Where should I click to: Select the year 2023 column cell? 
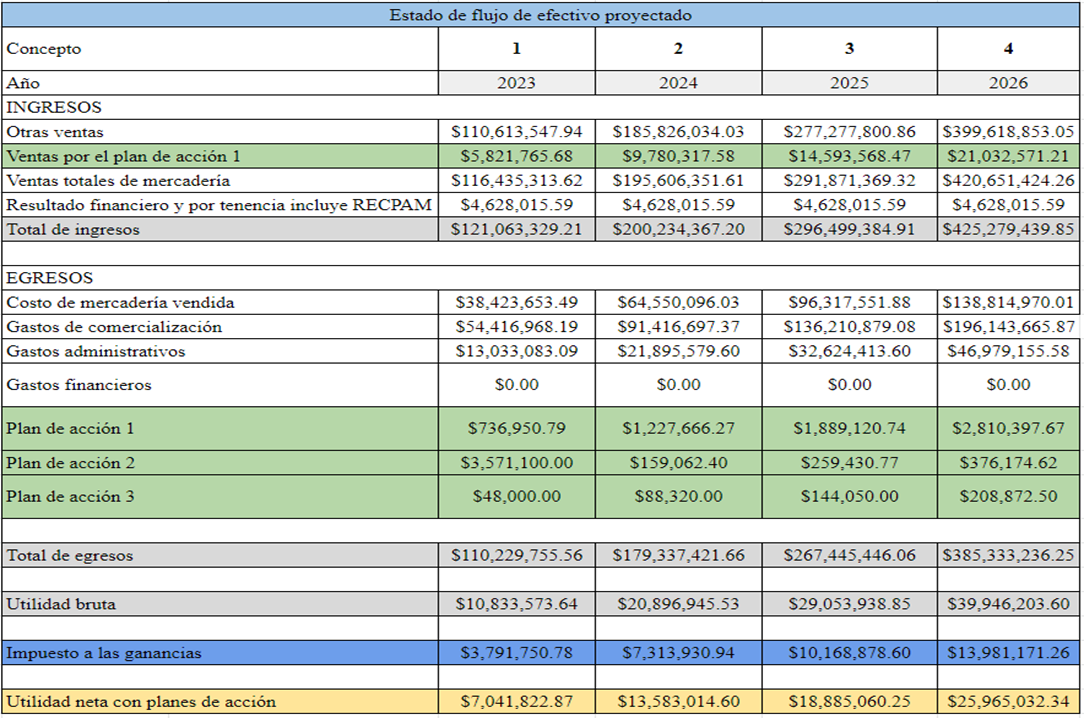(516, 83)
